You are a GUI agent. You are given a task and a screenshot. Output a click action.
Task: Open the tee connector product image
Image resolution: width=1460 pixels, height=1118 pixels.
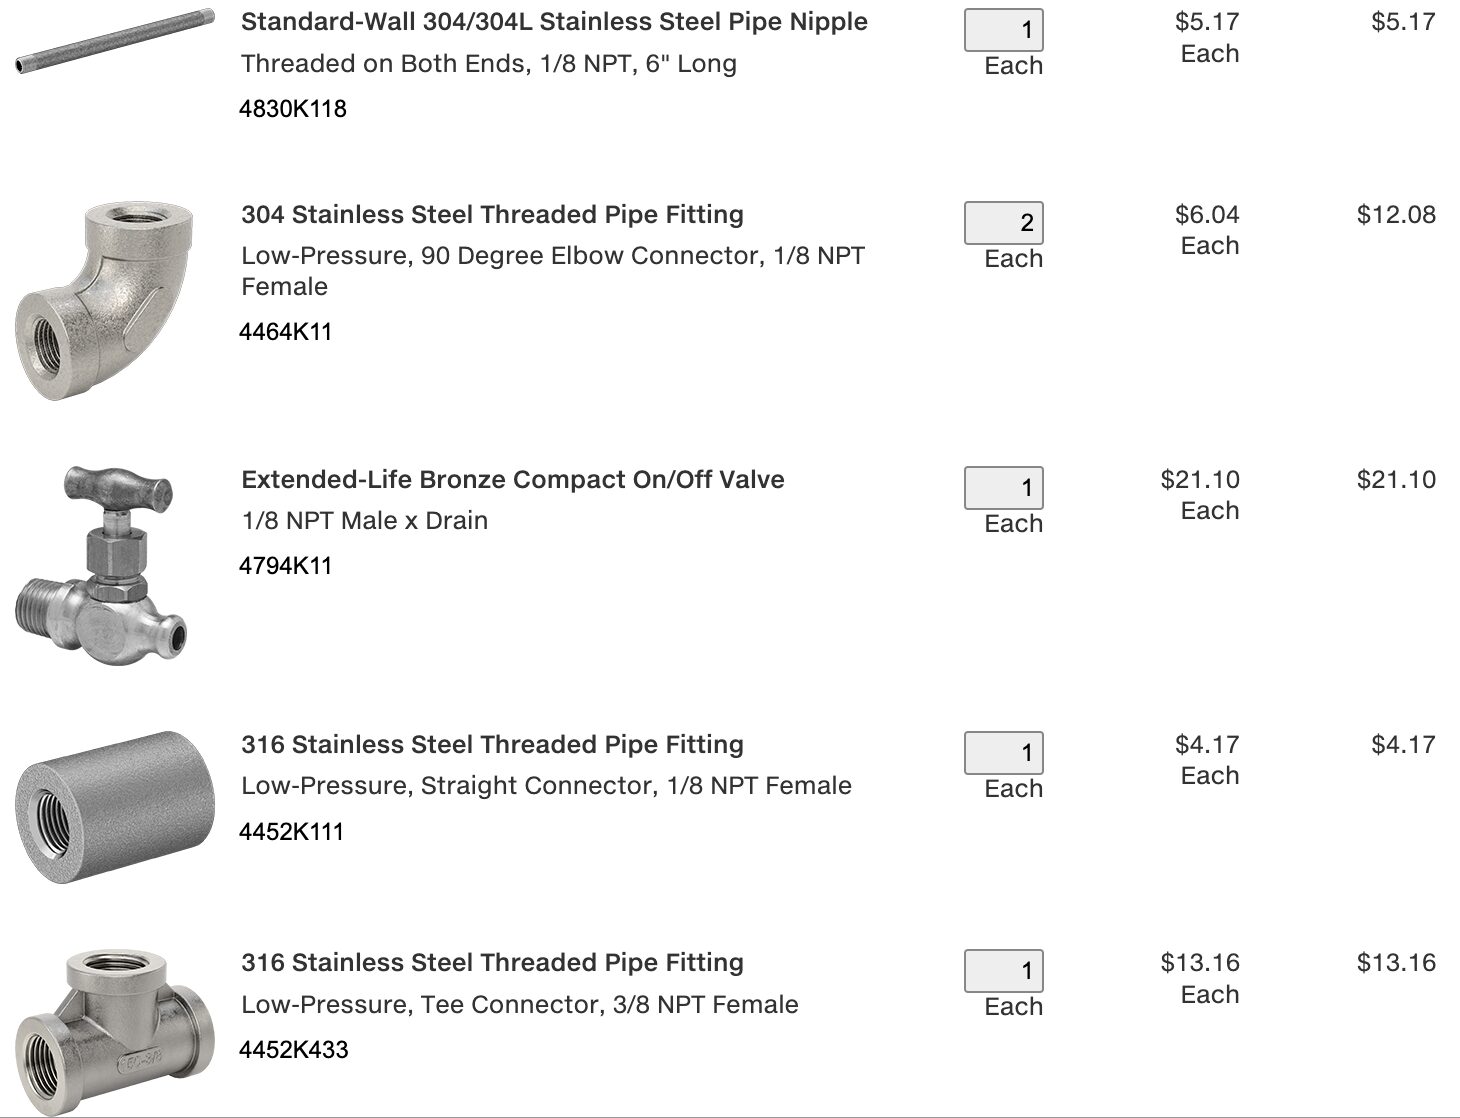click(x=115, y=1030)
